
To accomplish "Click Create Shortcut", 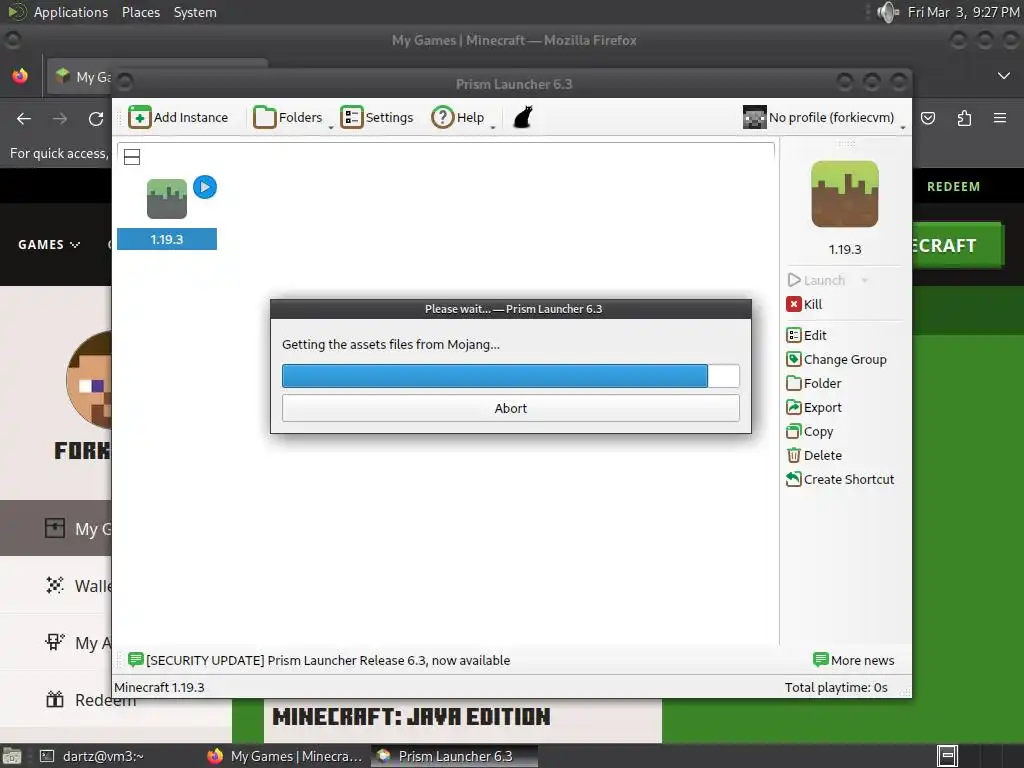I will [x=840, y=479].
